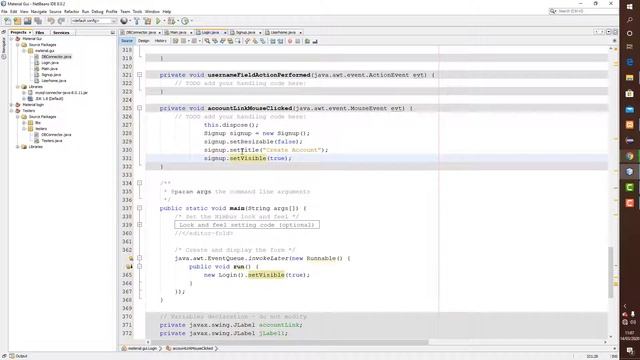
Task: Run the project with the green play icon
Action: pos(158,21)
